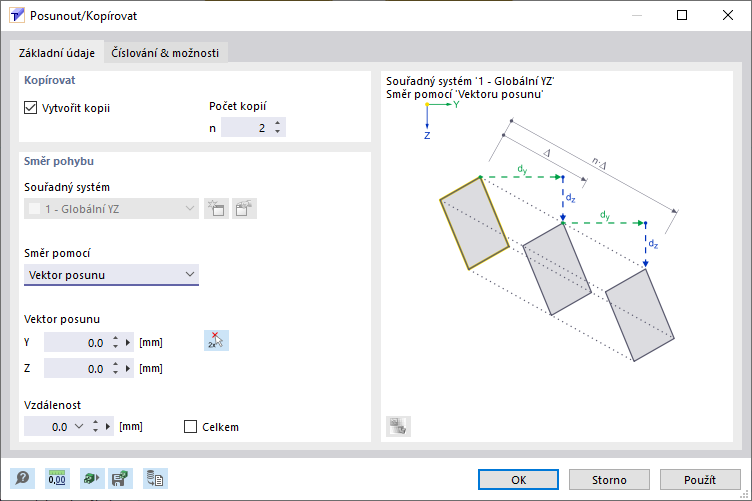Click the copy table data icon
752x501 pixels.
pyautogui.click(x=155, y=478)
